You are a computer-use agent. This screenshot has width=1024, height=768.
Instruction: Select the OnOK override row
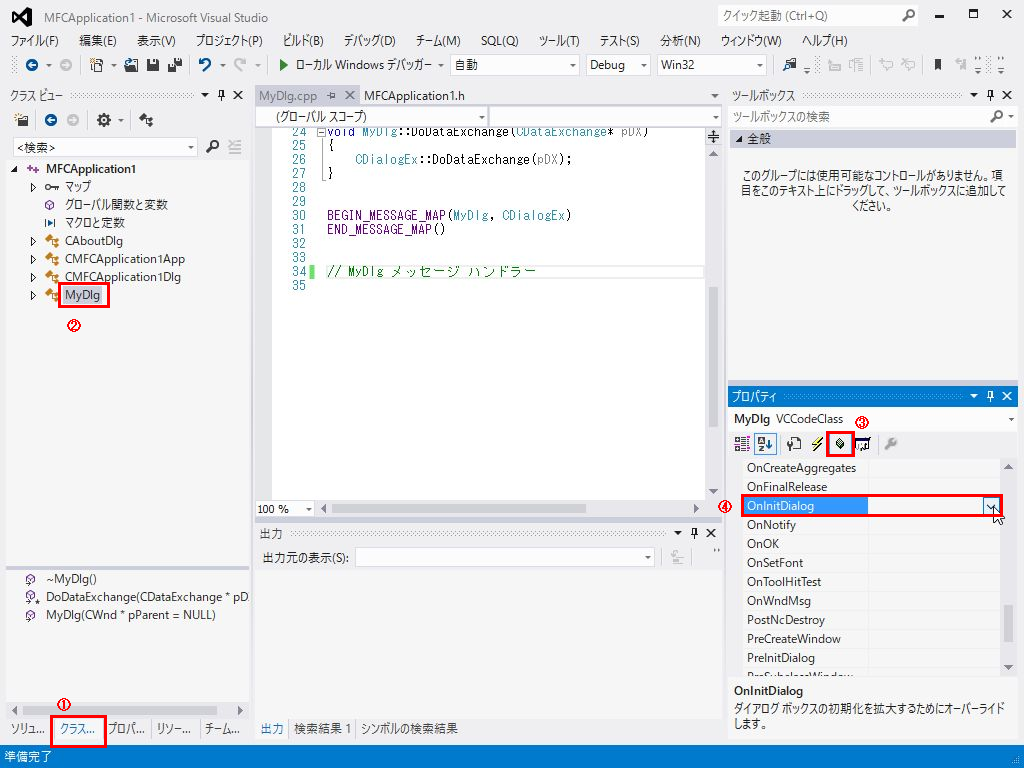[x=872, y=544]
